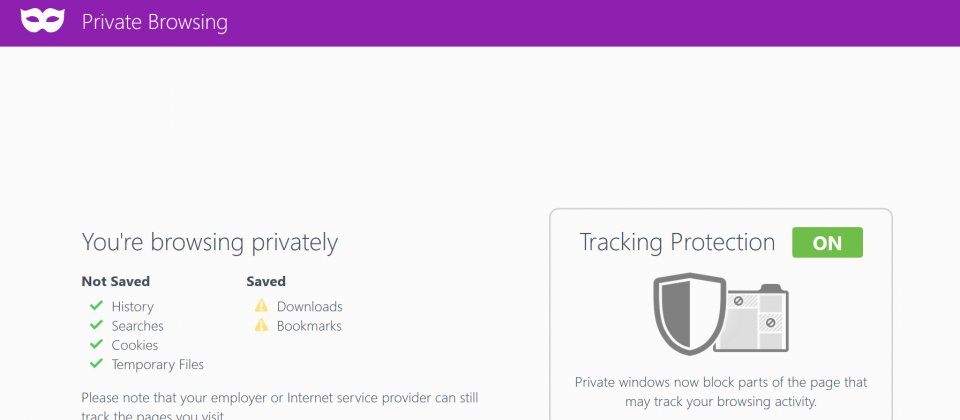Click the Tracking Protection title text

[677, 242]
